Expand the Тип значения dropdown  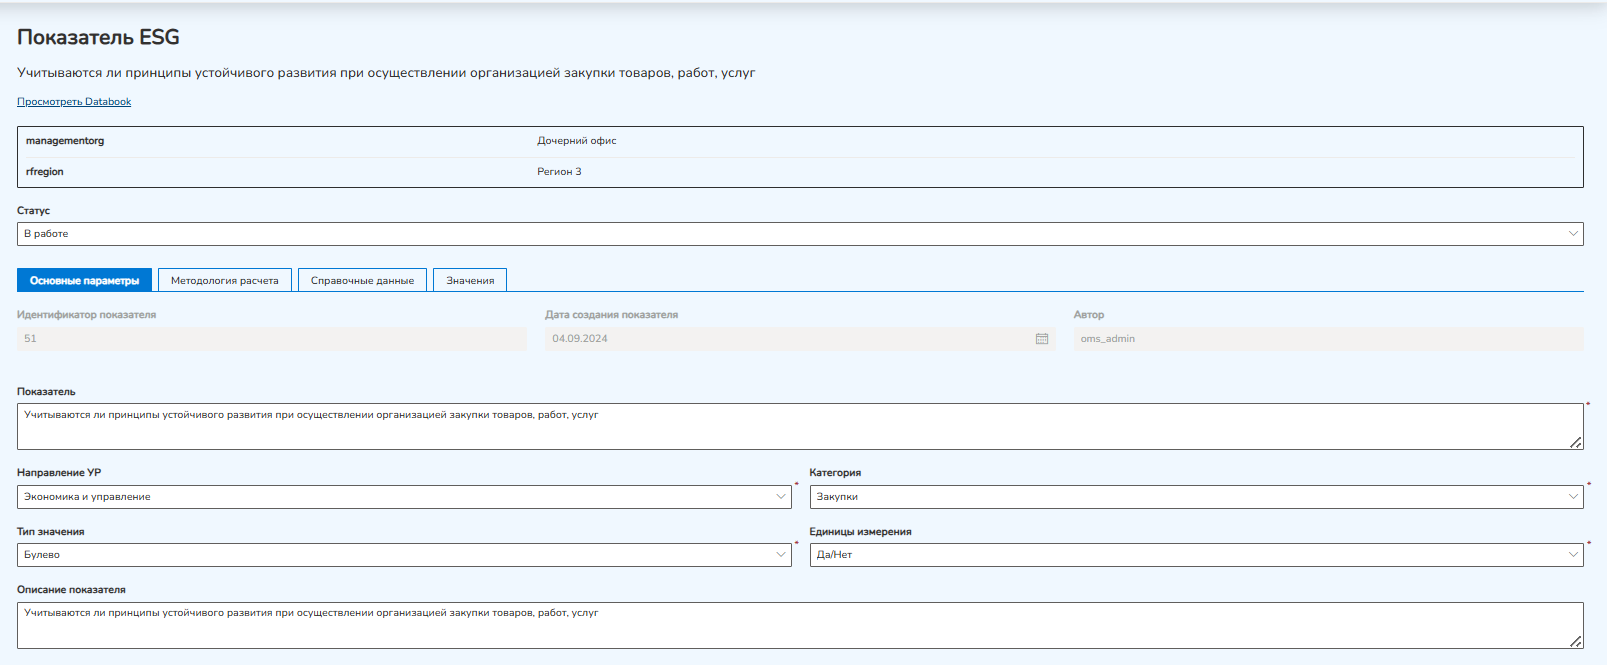(404, 555)
